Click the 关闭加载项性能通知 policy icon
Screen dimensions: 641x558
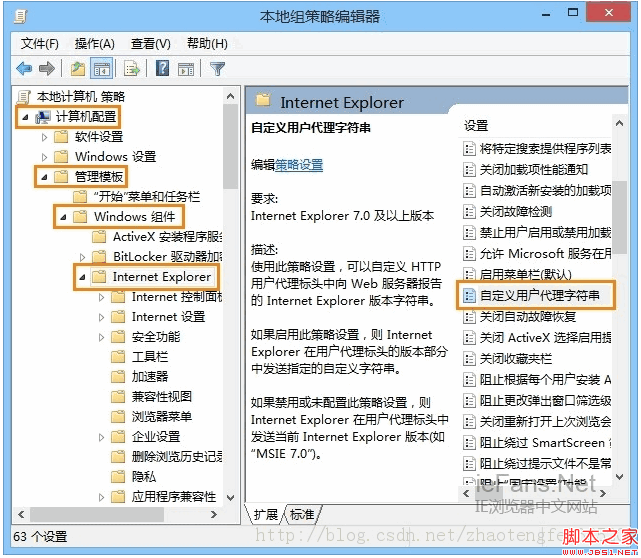pos(469,169)
